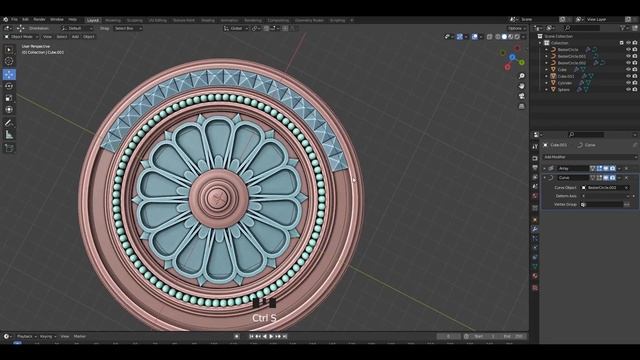
Task: Select the Move tool
Action: (x=9, y=74)
